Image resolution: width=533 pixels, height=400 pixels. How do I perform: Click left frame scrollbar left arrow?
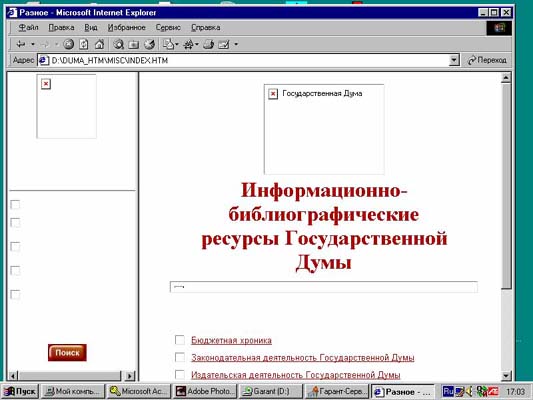(x=13, y=376)
